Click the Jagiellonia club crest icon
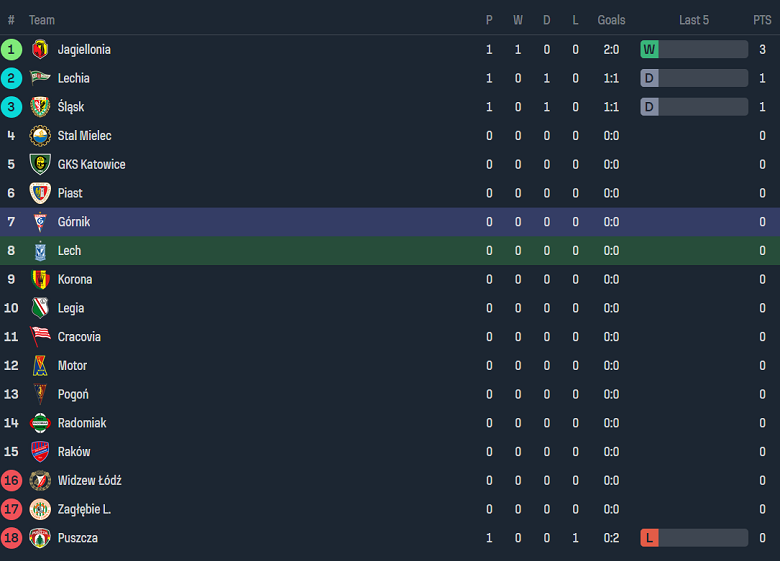The width and height of the screenshot is (780, 561). coord(40,50)
